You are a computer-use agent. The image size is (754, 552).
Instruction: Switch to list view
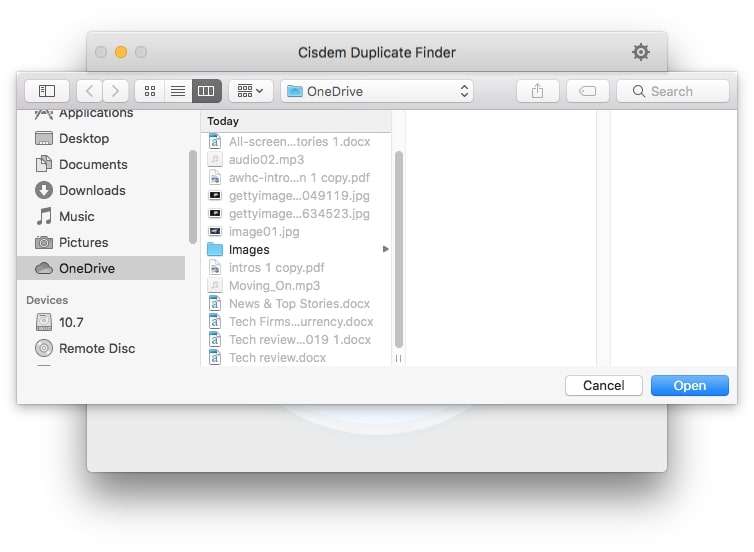coord(178,91)
